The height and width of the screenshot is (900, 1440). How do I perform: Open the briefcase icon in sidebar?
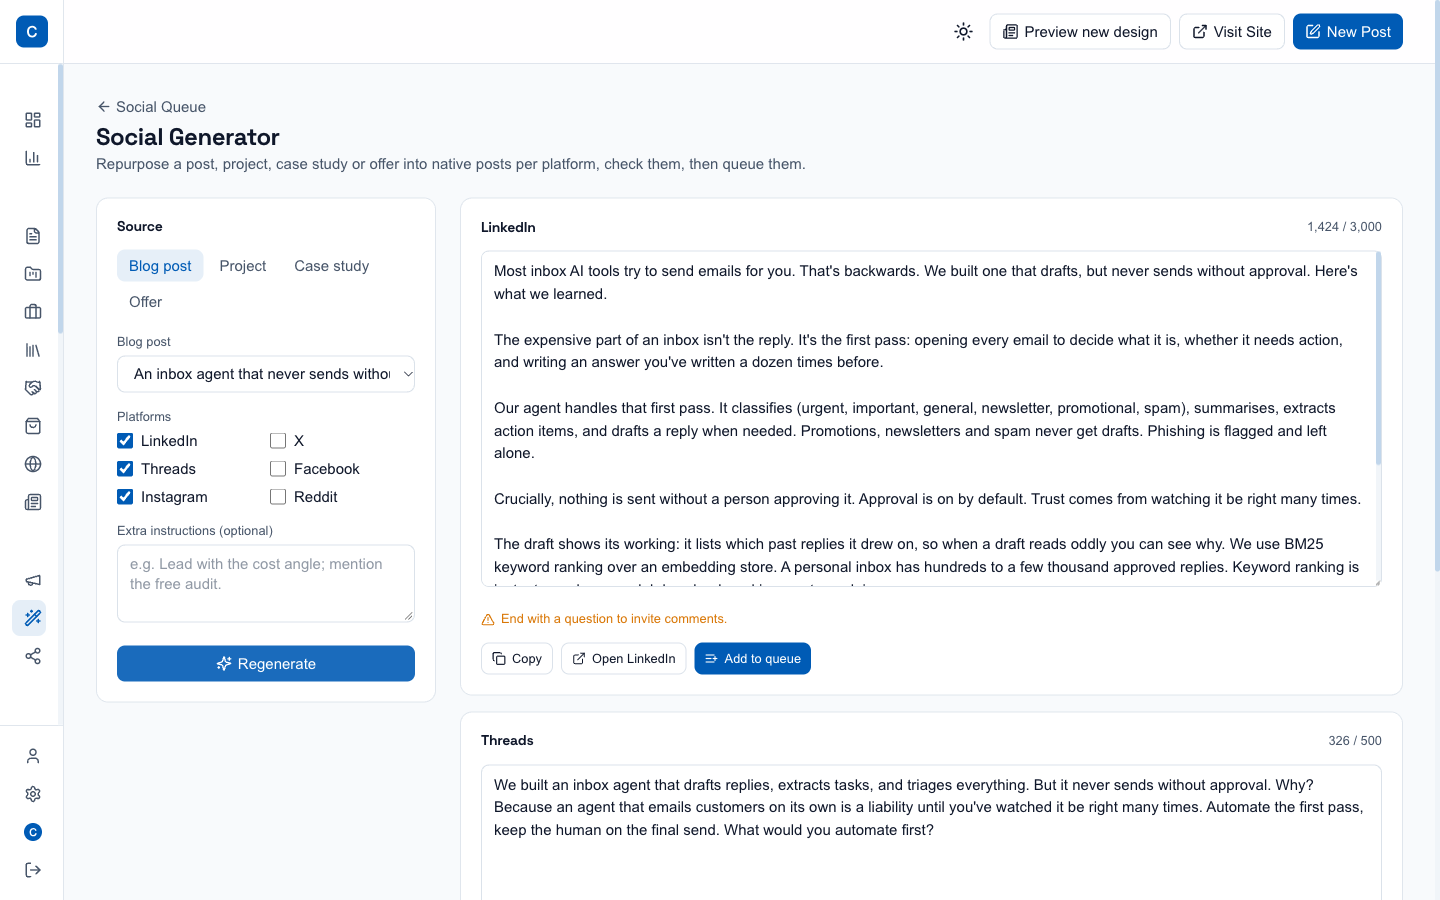point(33,312)
